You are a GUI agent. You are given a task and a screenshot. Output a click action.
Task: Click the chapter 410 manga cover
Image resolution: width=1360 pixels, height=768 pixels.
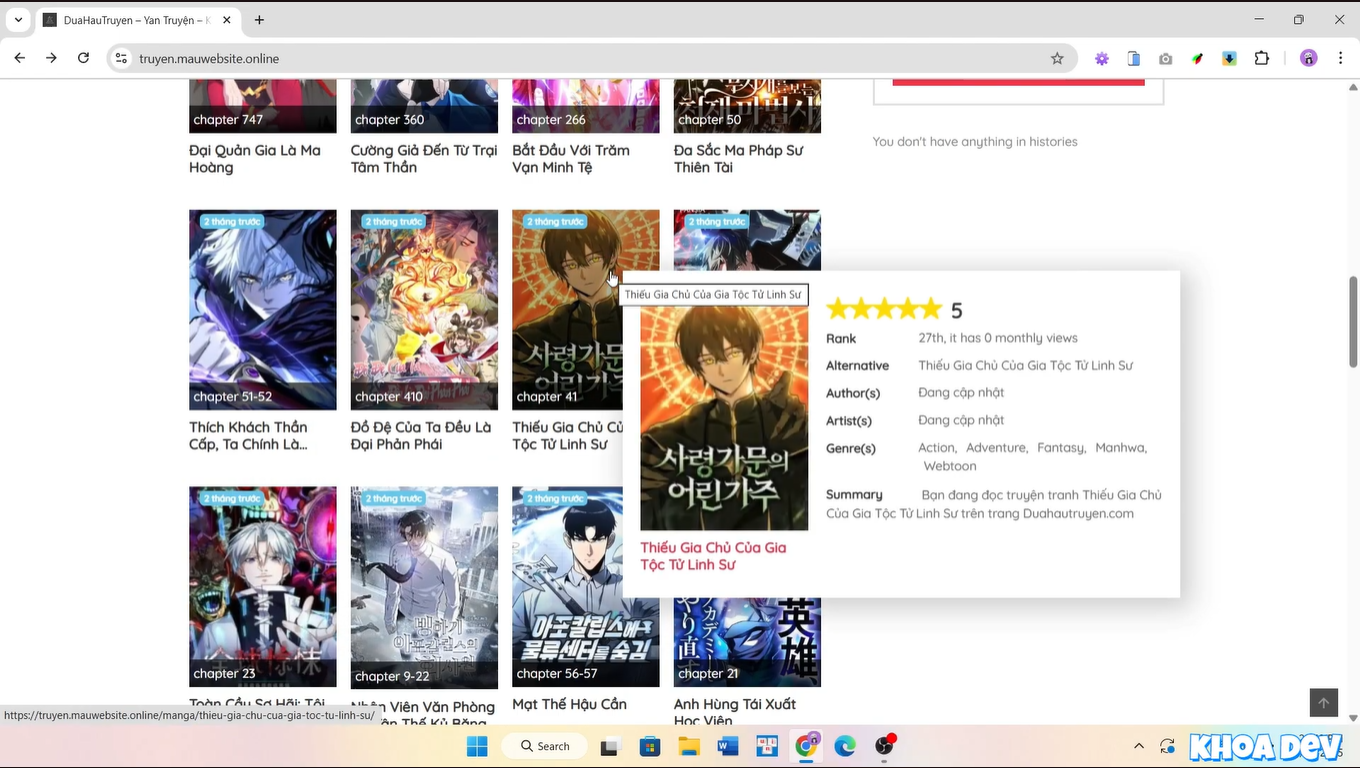tap(424, 309)
